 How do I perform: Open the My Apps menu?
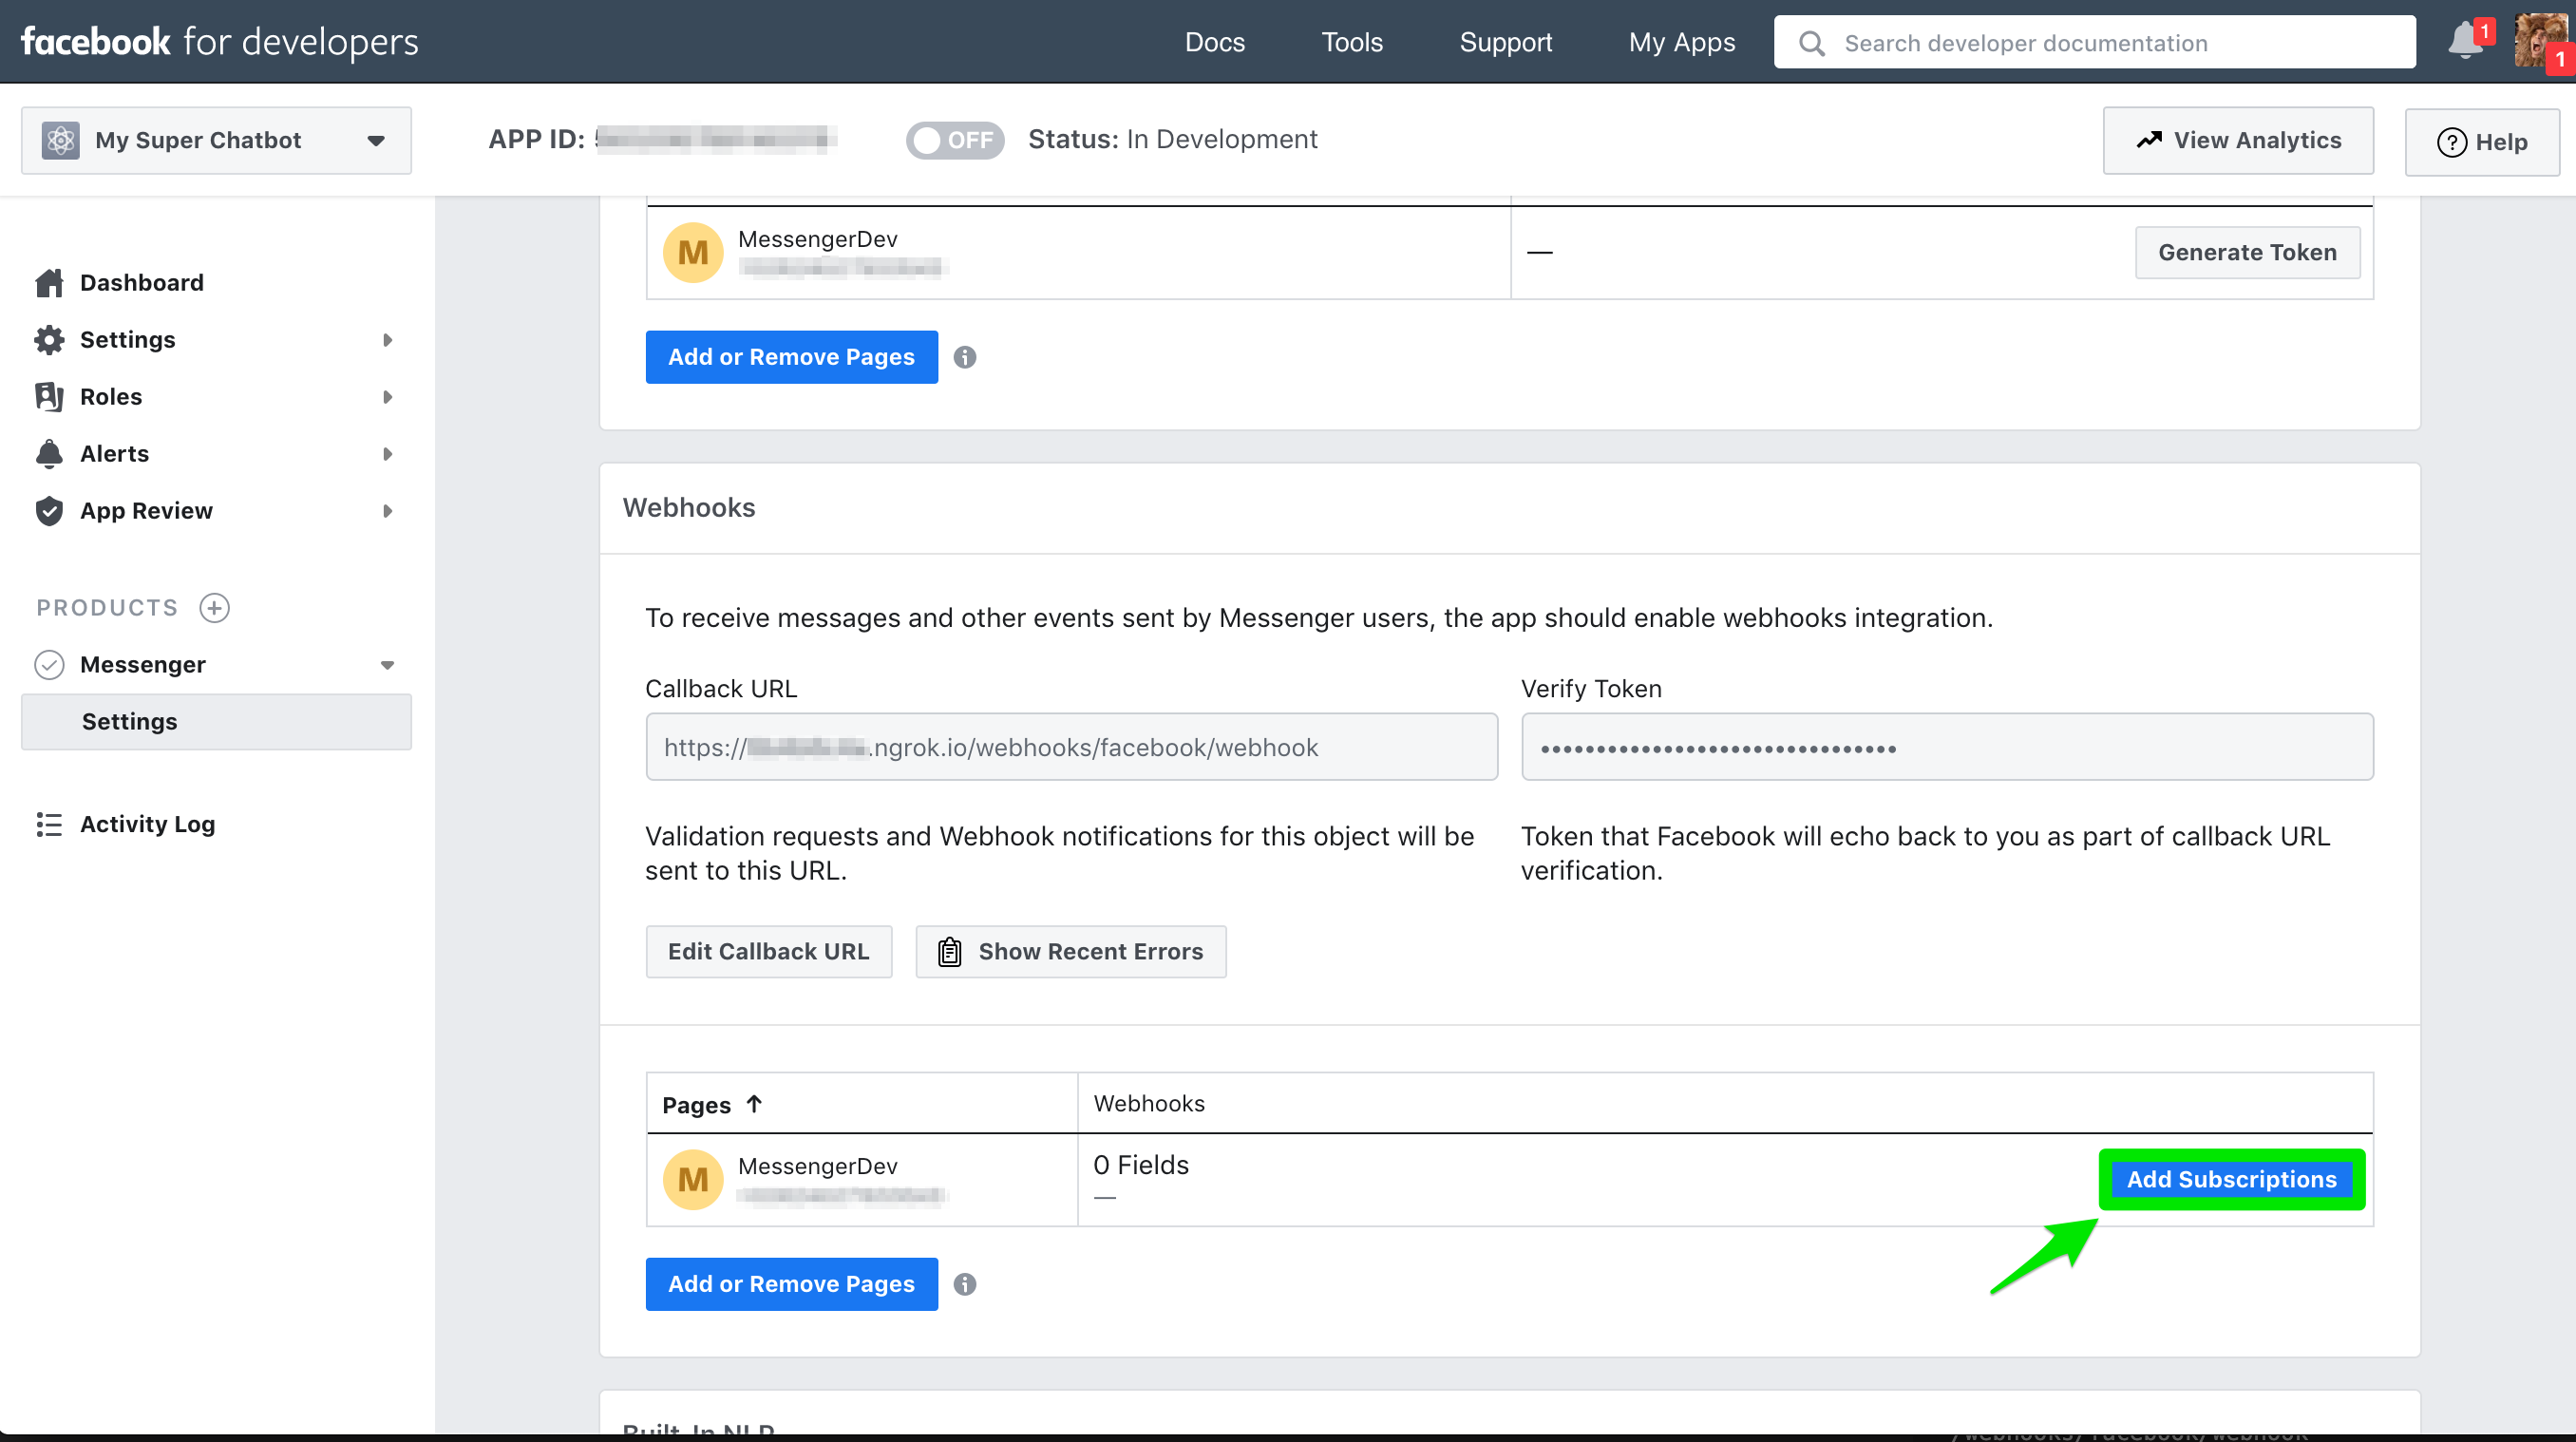point(1681,42)
